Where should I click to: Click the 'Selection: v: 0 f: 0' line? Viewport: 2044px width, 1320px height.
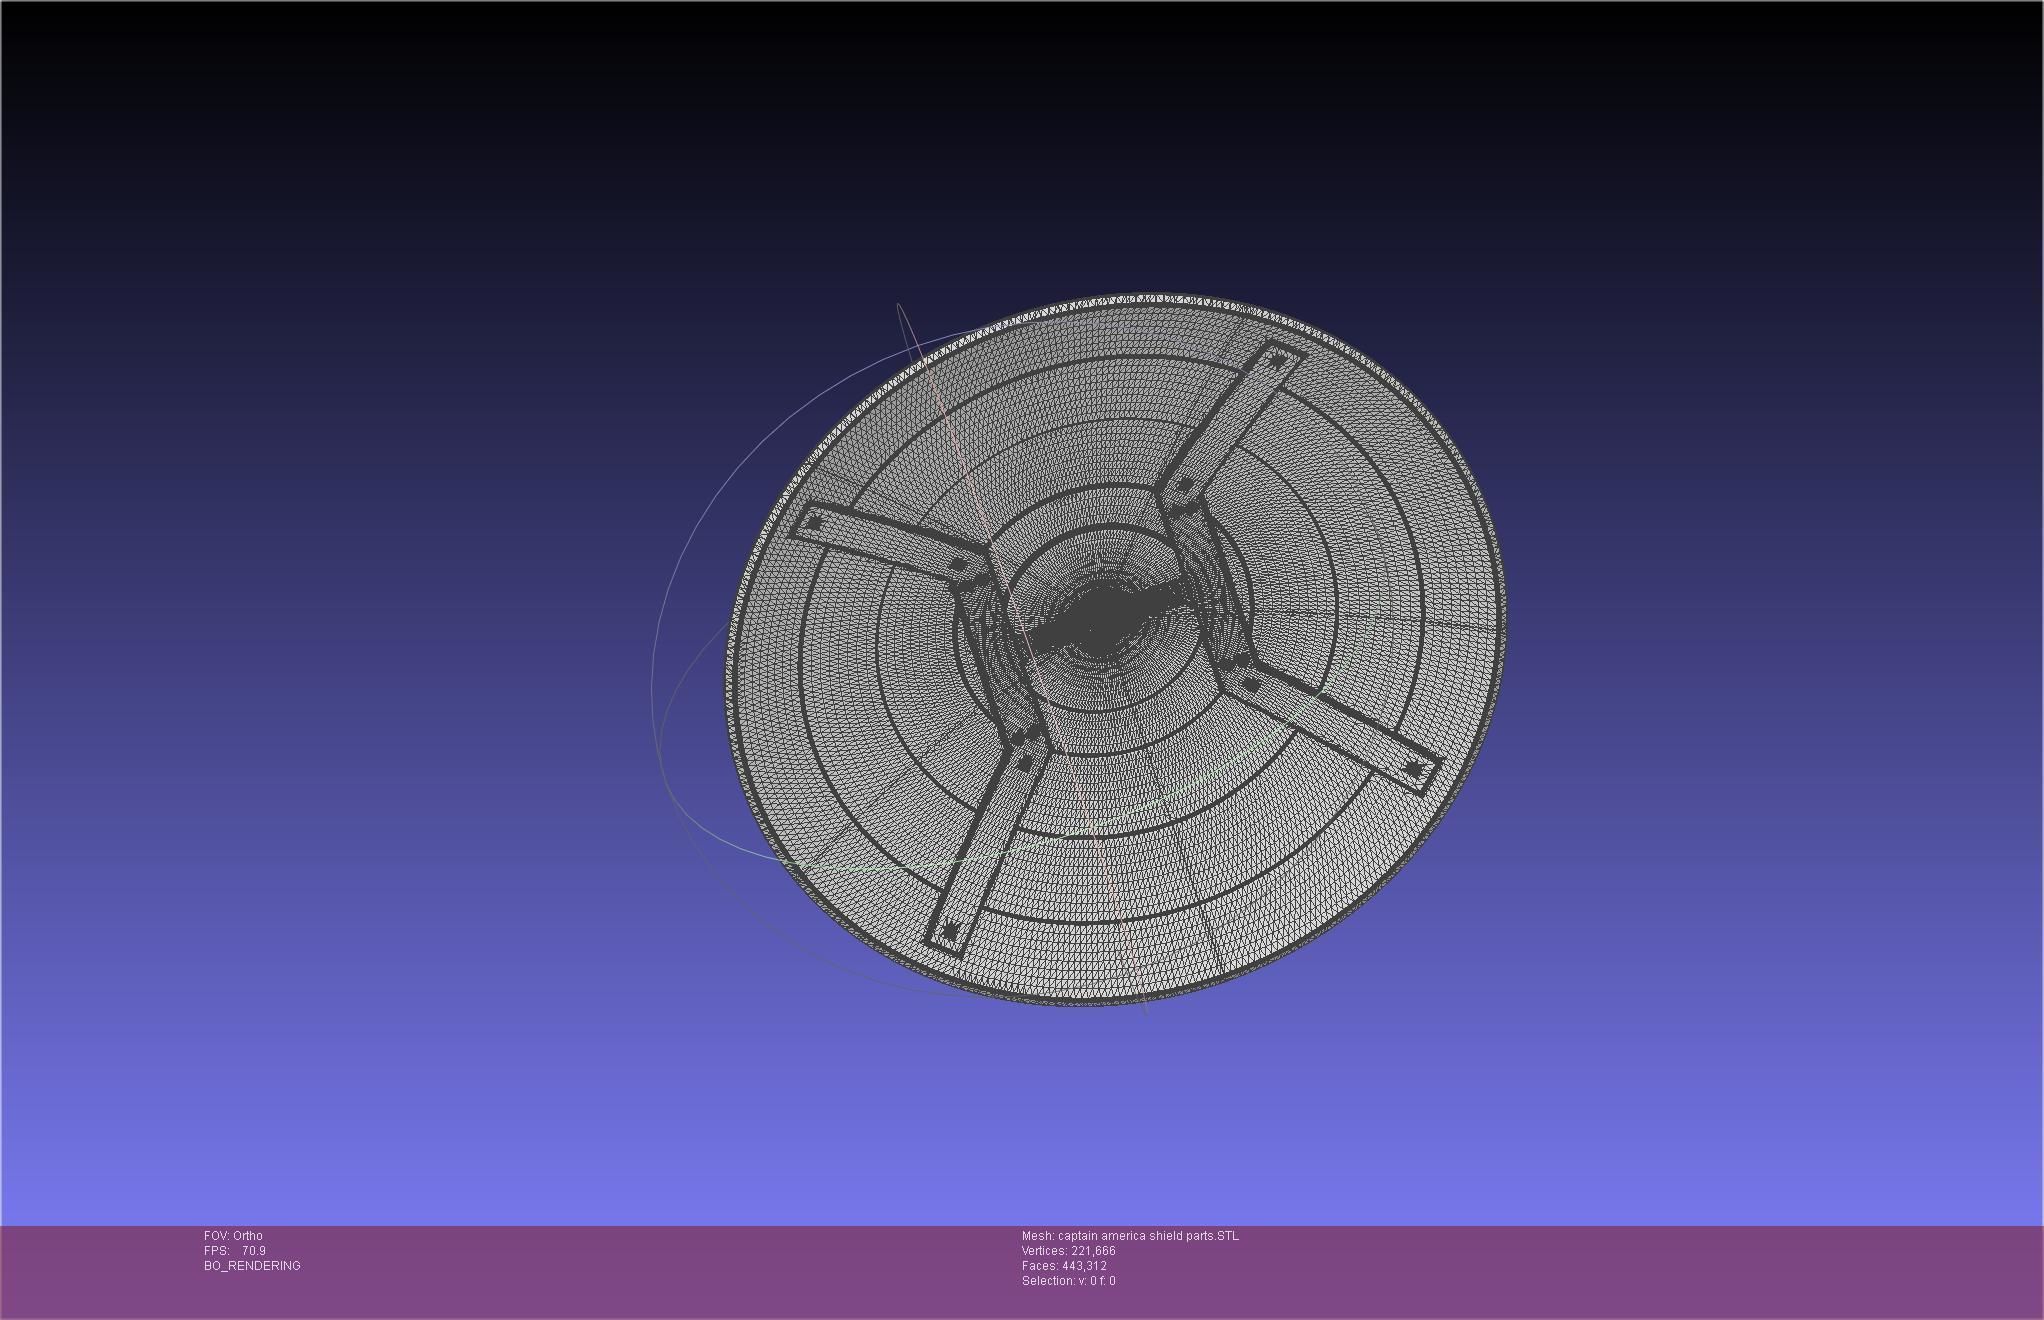(1068, 1281)
